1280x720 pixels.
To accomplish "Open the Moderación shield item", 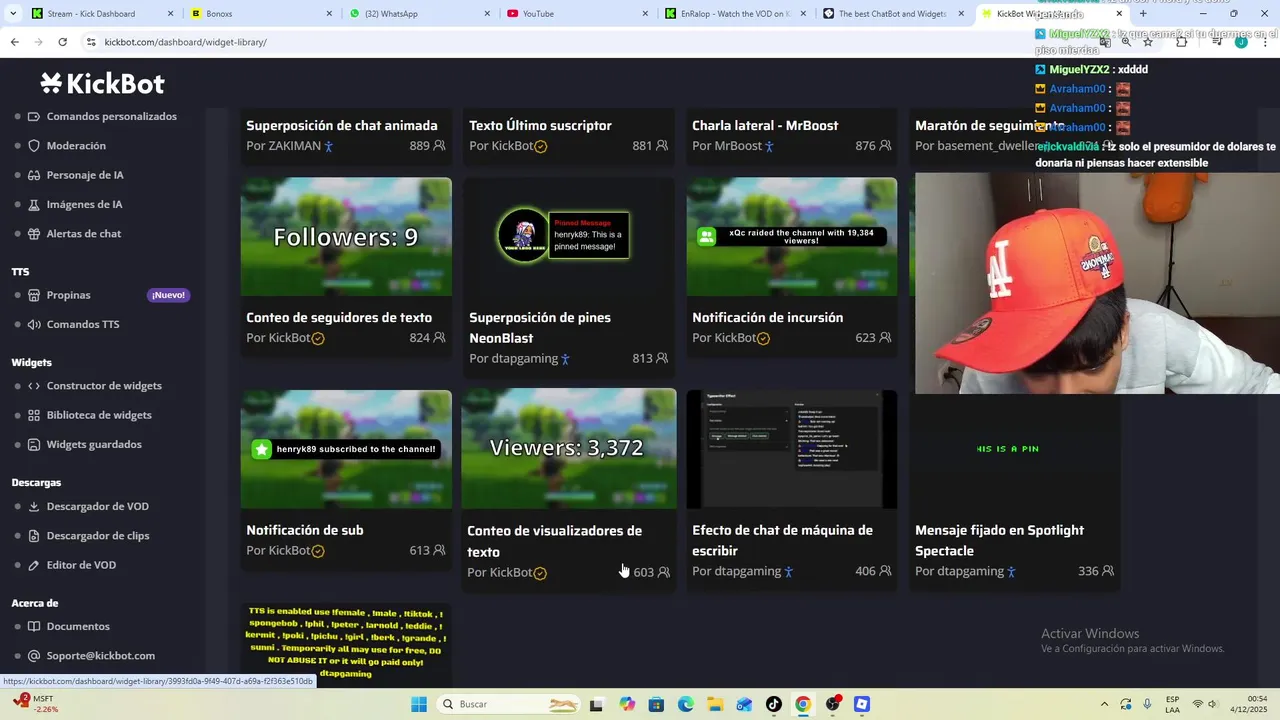I will [76, 146].
